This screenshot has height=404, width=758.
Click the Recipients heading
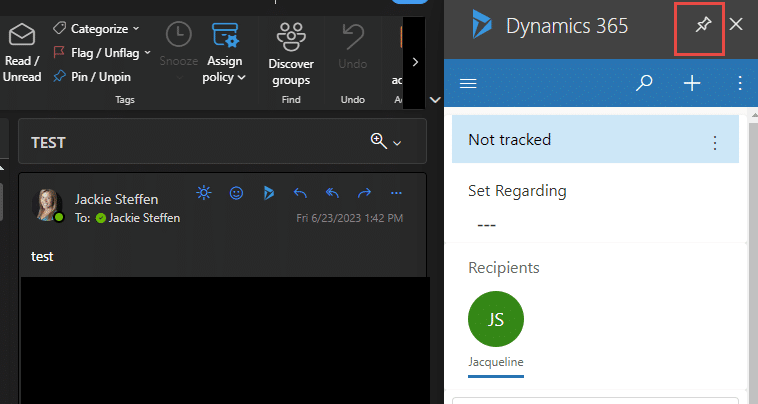504,268
